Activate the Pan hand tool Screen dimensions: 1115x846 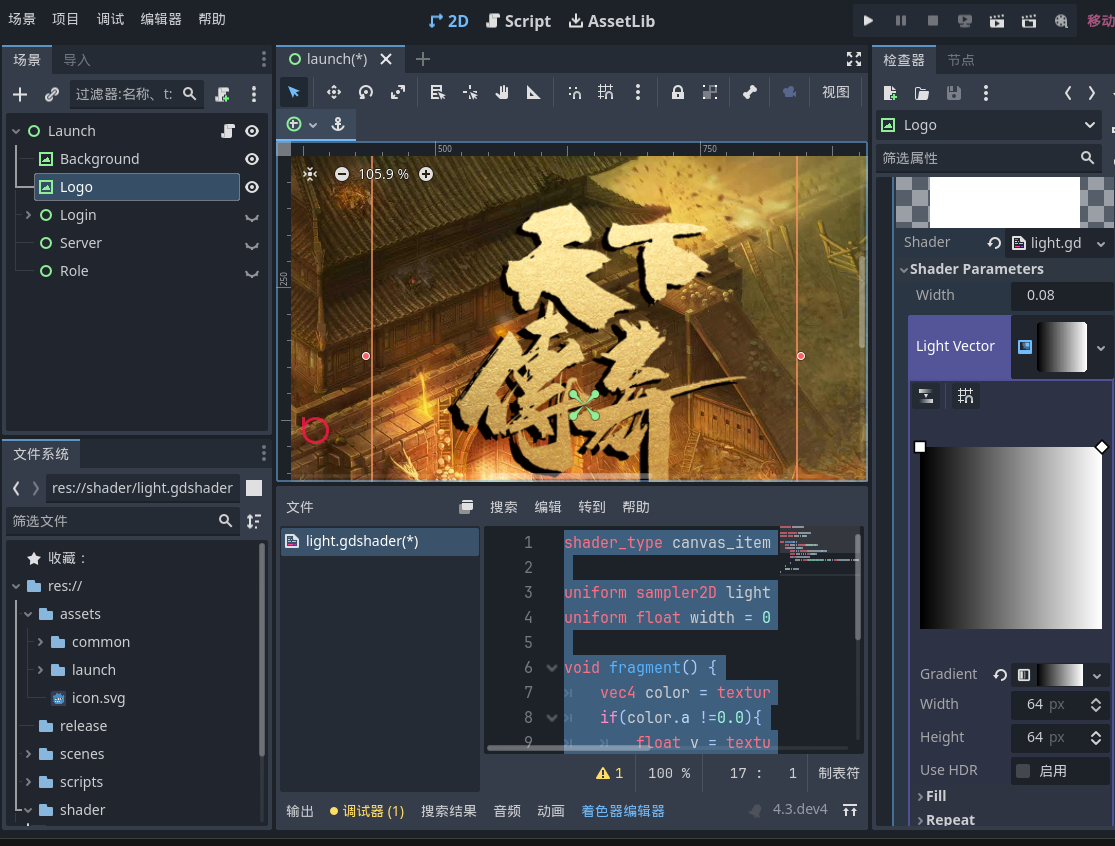(x=502, y=92)
